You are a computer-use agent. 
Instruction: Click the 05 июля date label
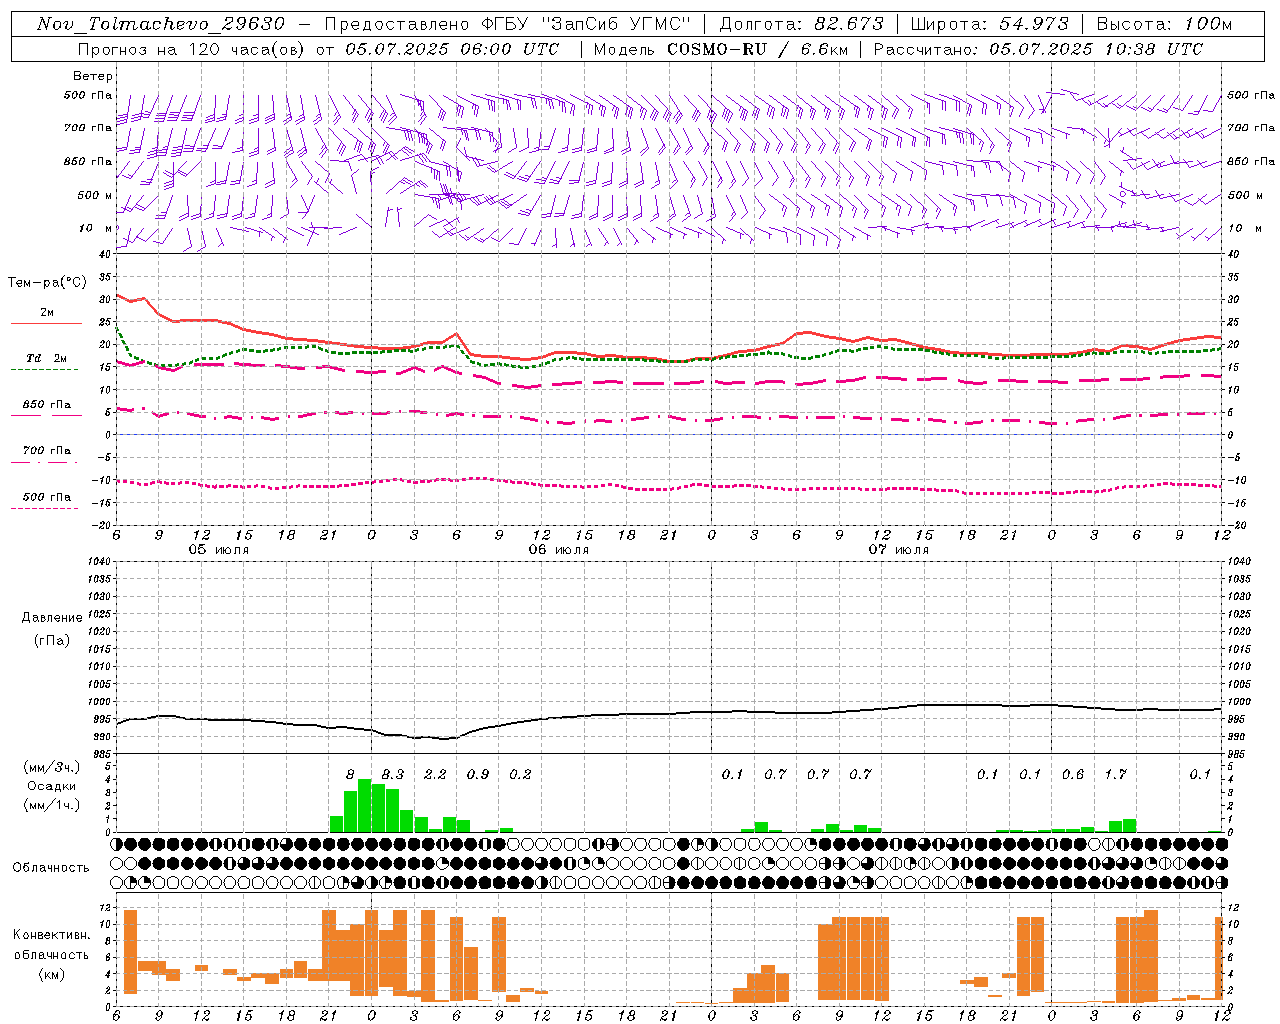pyautogui.click(x=219, y=550)
